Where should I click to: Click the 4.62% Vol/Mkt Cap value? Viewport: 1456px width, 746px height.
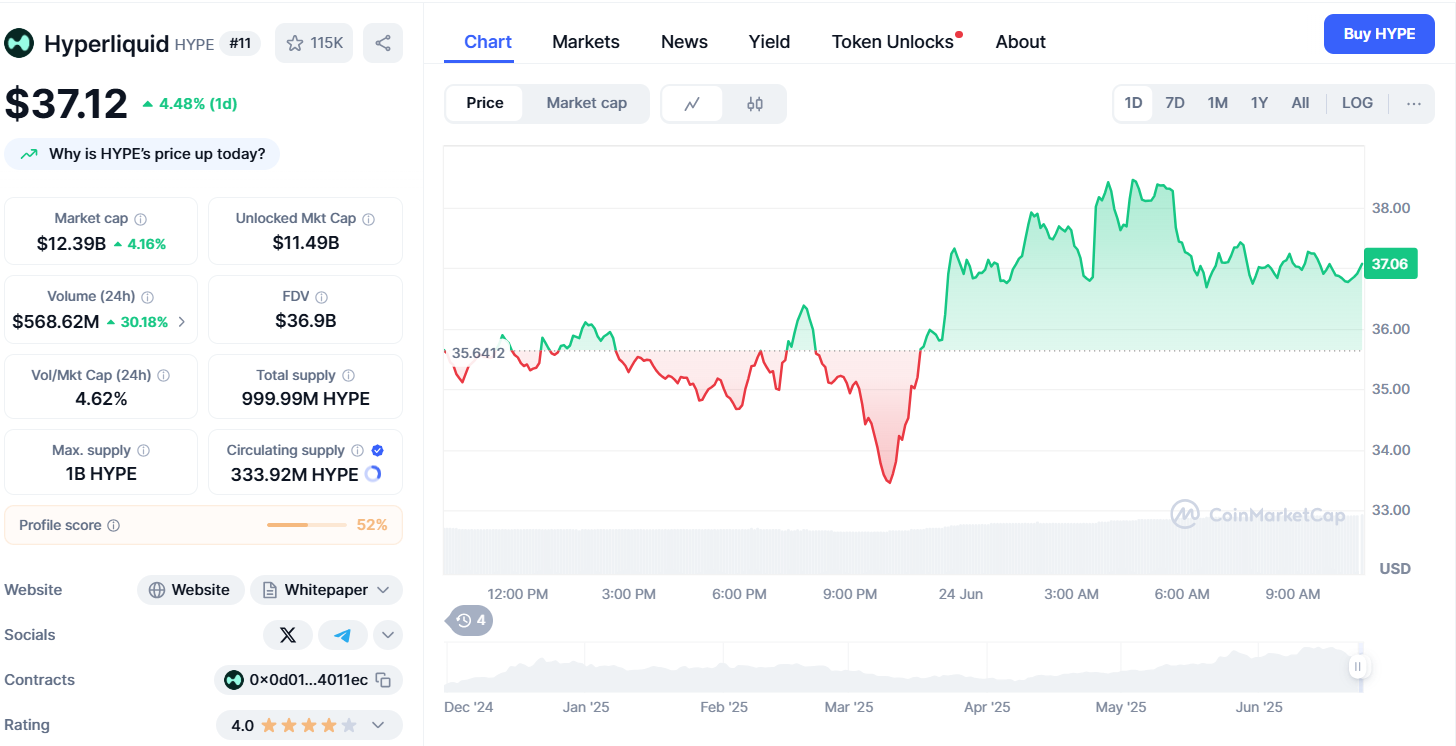(x=101, y=399)
